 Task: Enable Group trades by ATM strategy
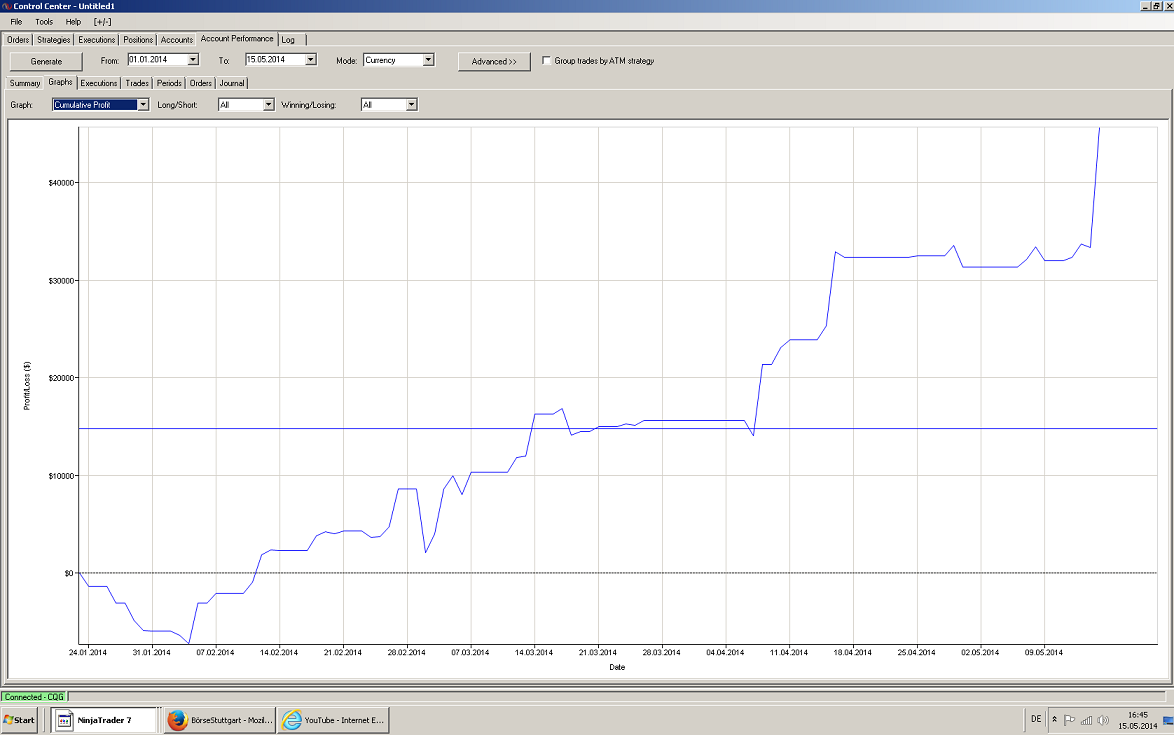tap(546, 61)
